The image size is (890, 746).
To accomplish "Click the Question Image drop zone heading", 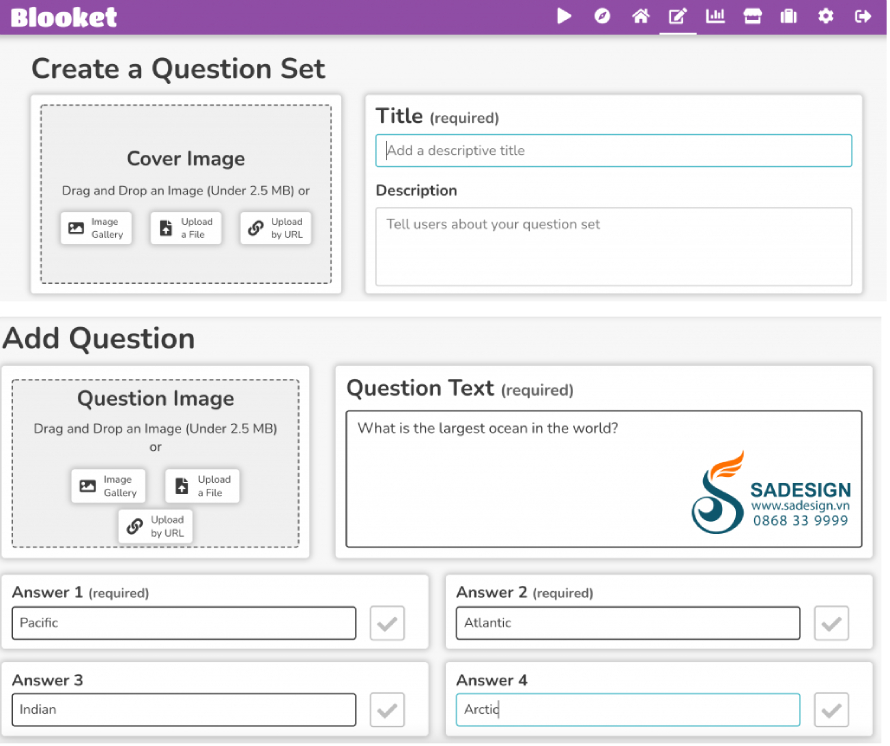I will pos(156,399).
